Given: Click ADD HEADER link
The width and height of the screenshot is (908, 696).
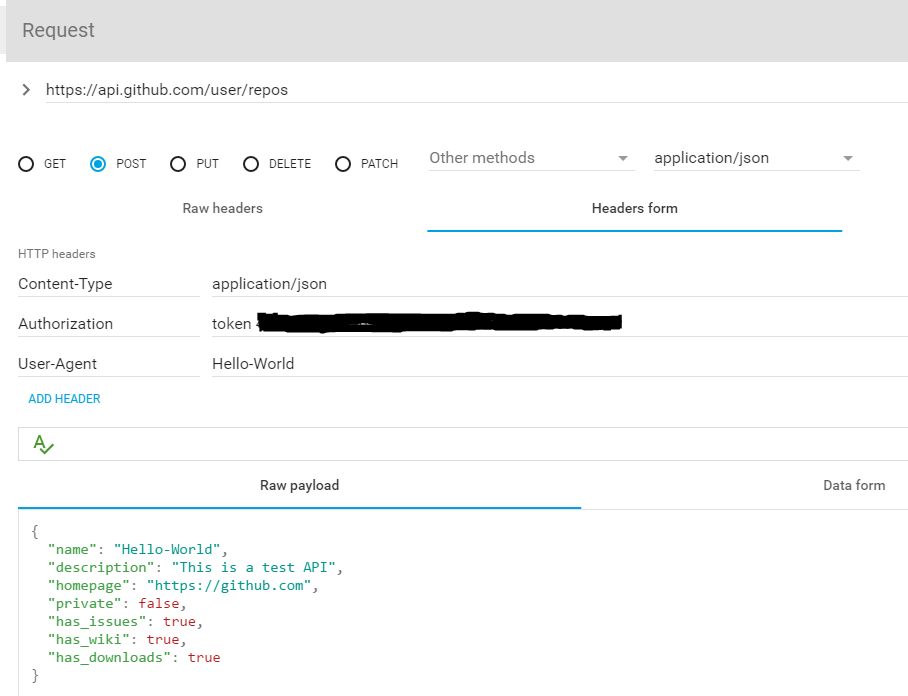Looking at the screenshot, I should [x=64, y=399].
